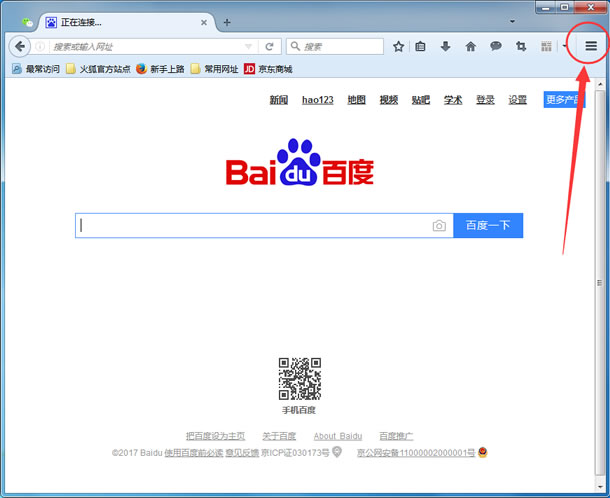Reload the current page
Viewport: 610px width, 498px height.
(x=269, y=47)
